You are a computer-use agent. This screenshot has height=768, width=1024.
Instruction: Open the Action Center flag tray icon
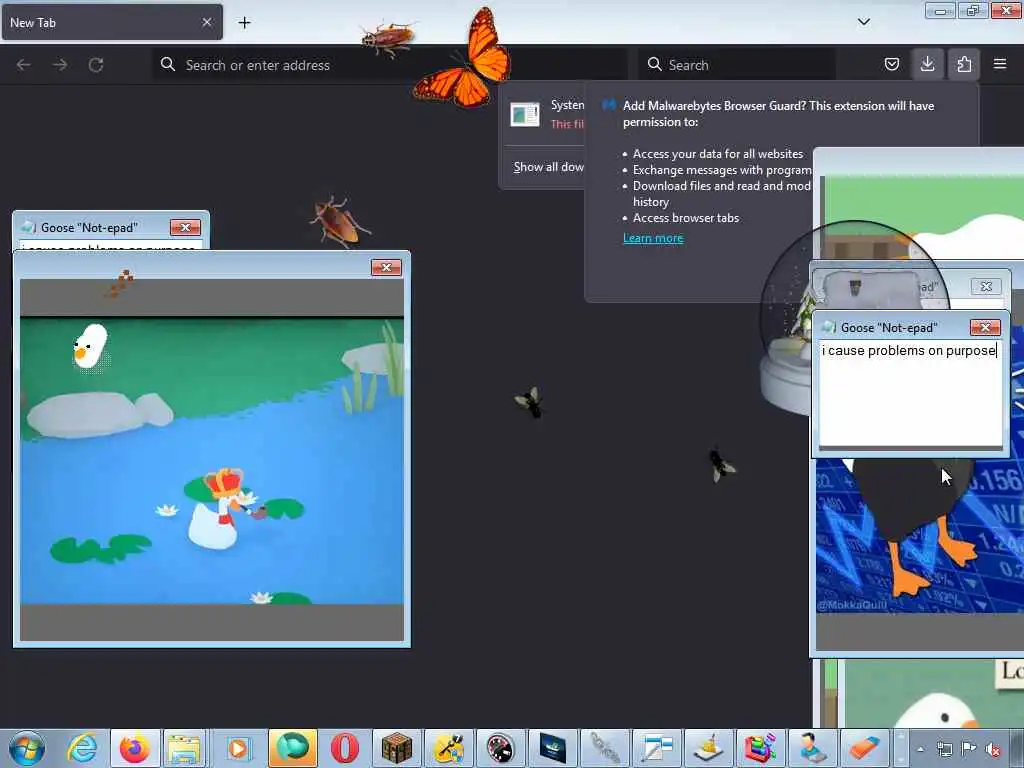click(969, 750)
